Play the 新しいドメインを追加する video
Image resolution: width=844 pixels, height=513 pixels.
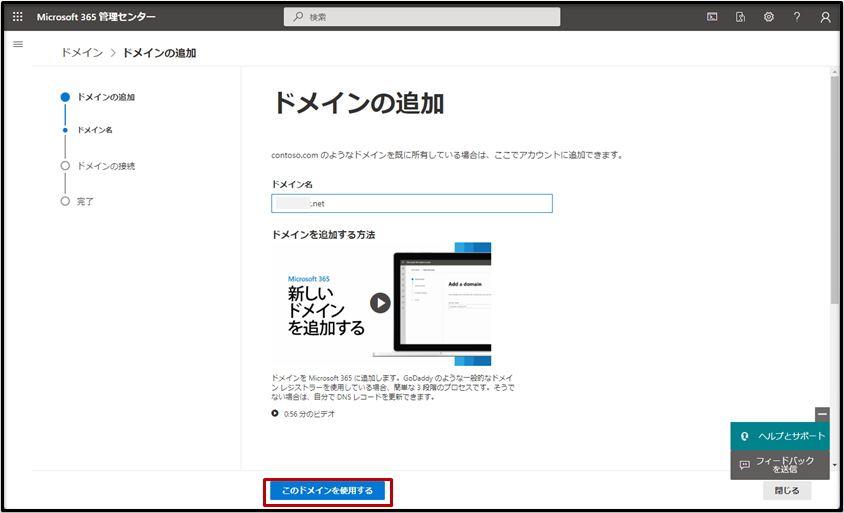coord(380,303)
